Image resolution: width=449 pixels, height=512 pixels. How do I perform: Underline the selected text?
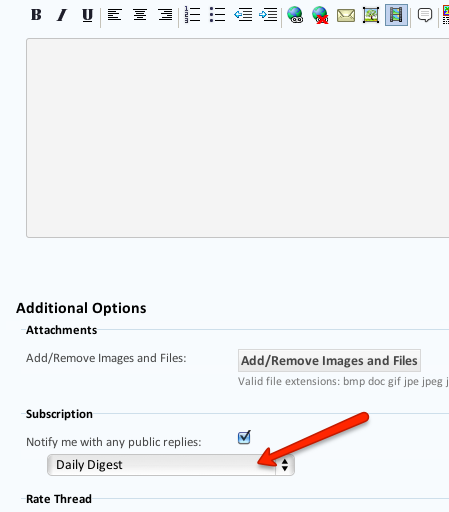[x=87, y=15]
